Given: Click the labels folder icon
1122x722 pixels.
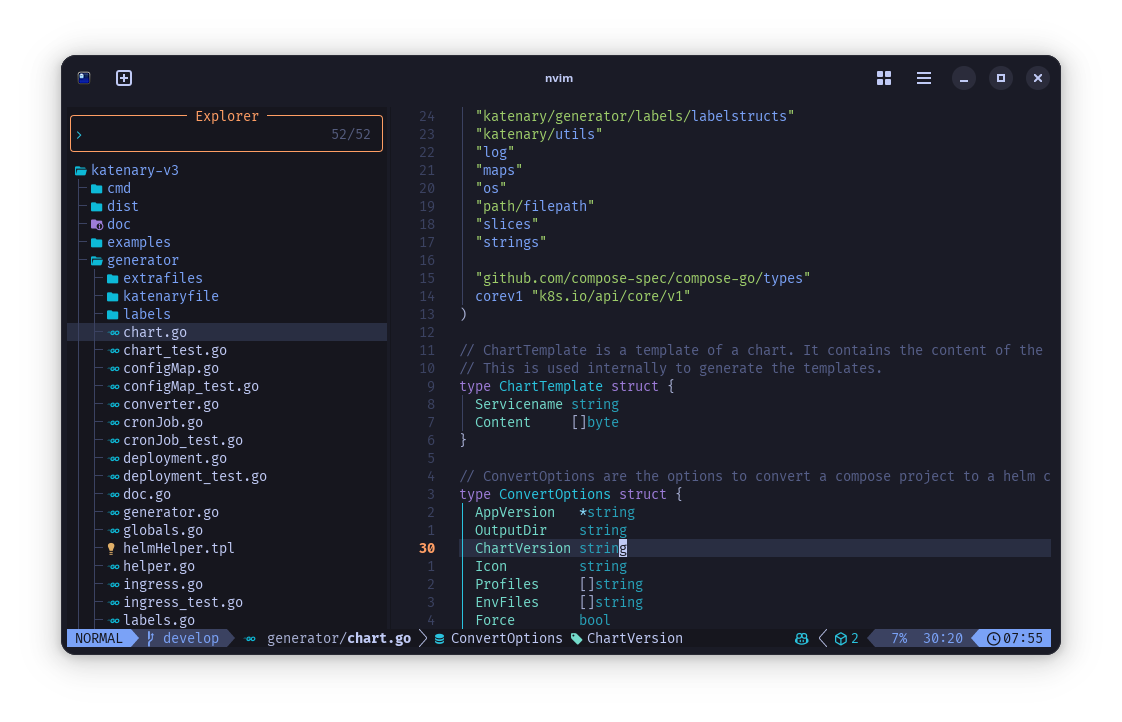Looking at the screenshot, I should click(112, 315).
